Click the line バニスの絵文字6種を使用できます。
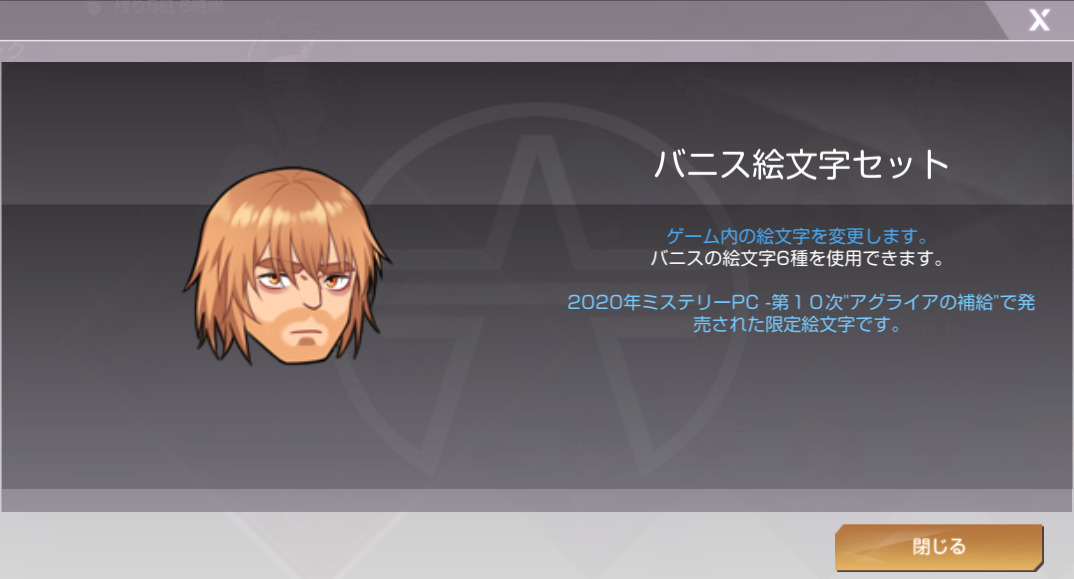 click(x=798, y=259)
